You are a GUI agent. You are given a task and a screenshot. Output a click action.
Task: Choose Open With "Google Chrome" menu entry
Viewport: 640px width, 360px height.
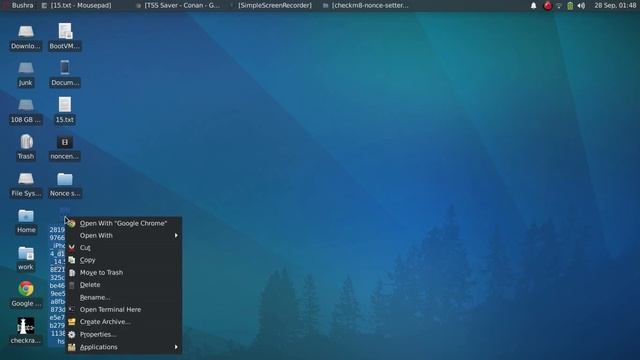pyautogui.click(x=124, y=223)
